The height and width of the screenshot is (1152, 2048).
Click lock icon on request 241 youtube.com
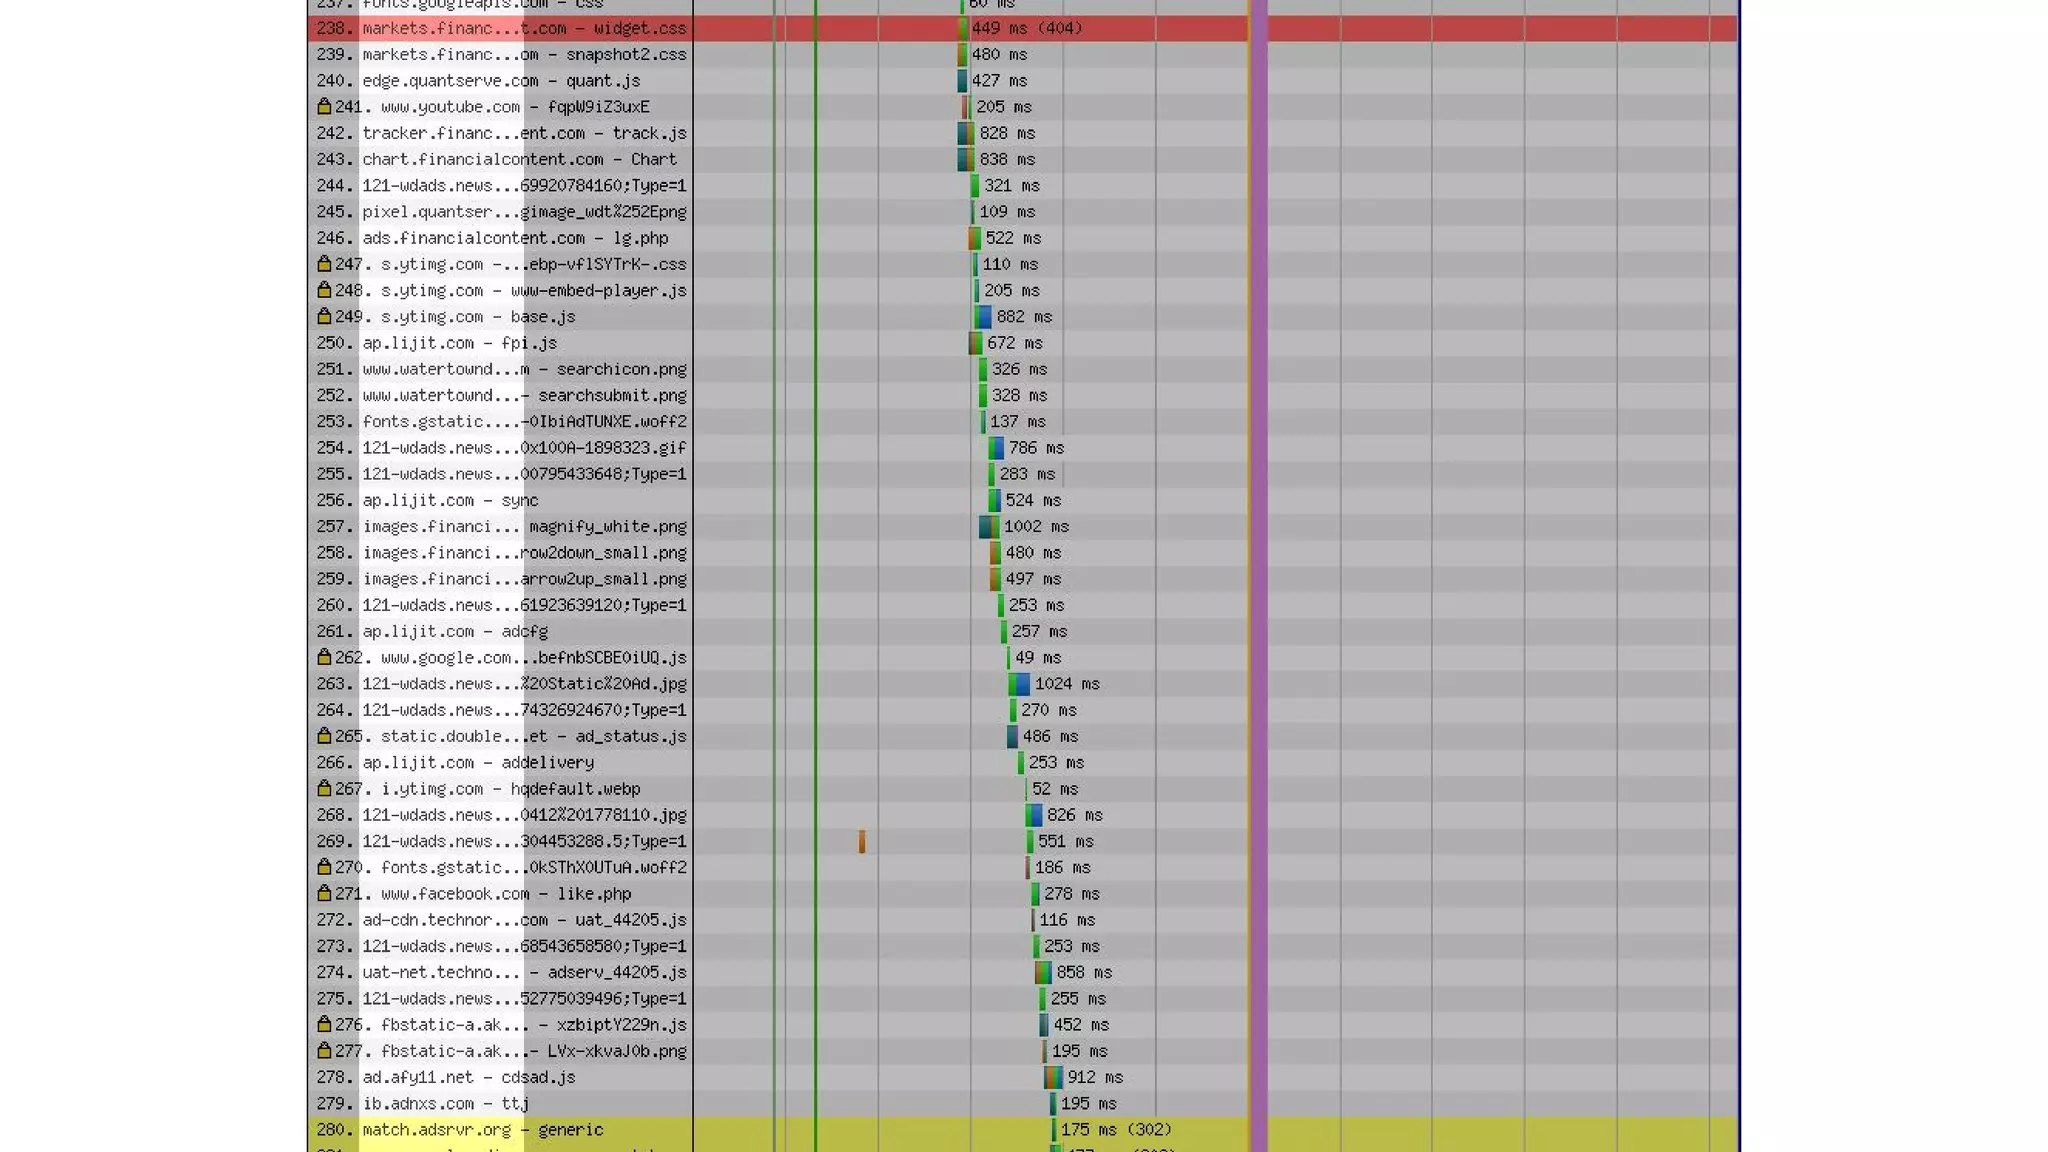[324, 106]
